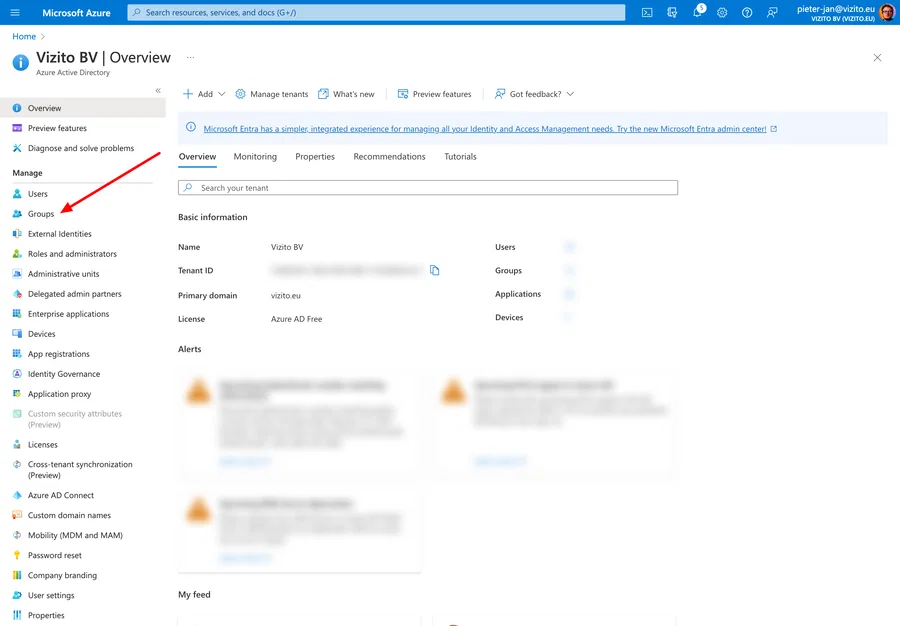Viewport: 900px width, 626px height.
Task: Open your account menu via the profile avatar
Action: [886, 12]
